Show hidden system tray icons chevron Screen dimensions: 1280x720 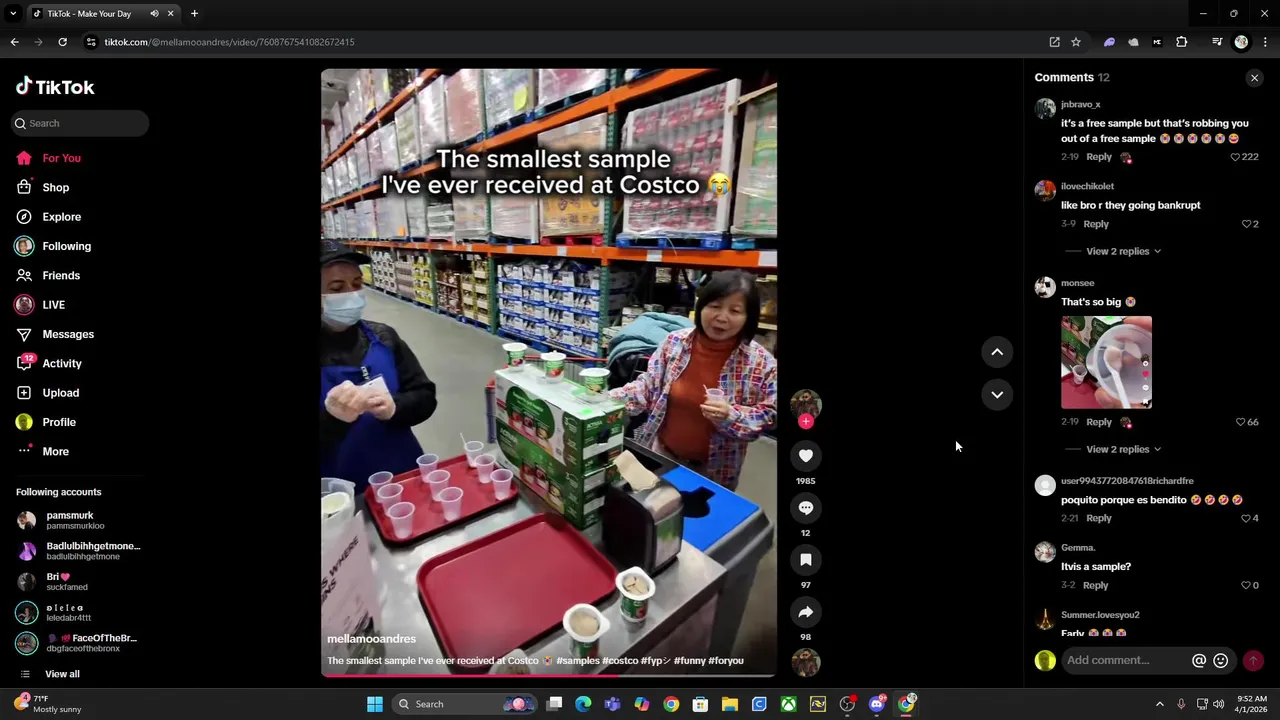click(x=1160, y=704)
